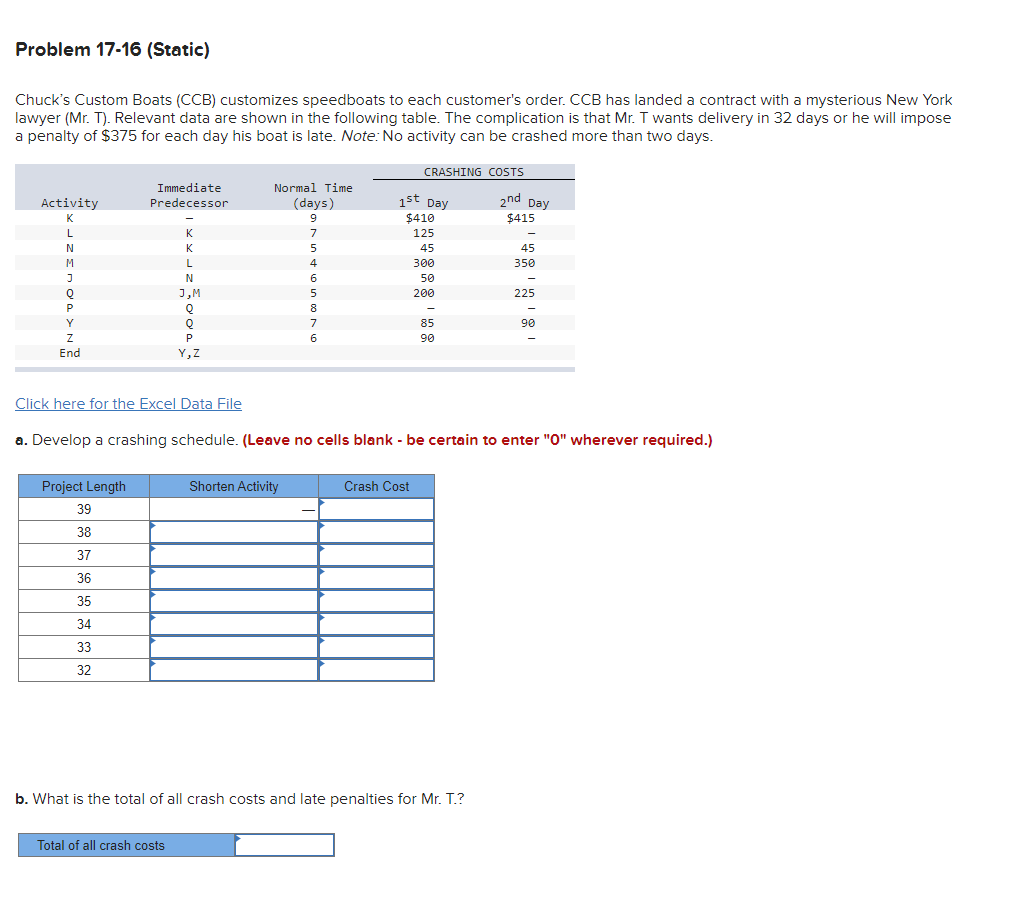1030x921 pixels.
Task: Click the Y,Z predecessor entry for End
Action: [189, 353]
